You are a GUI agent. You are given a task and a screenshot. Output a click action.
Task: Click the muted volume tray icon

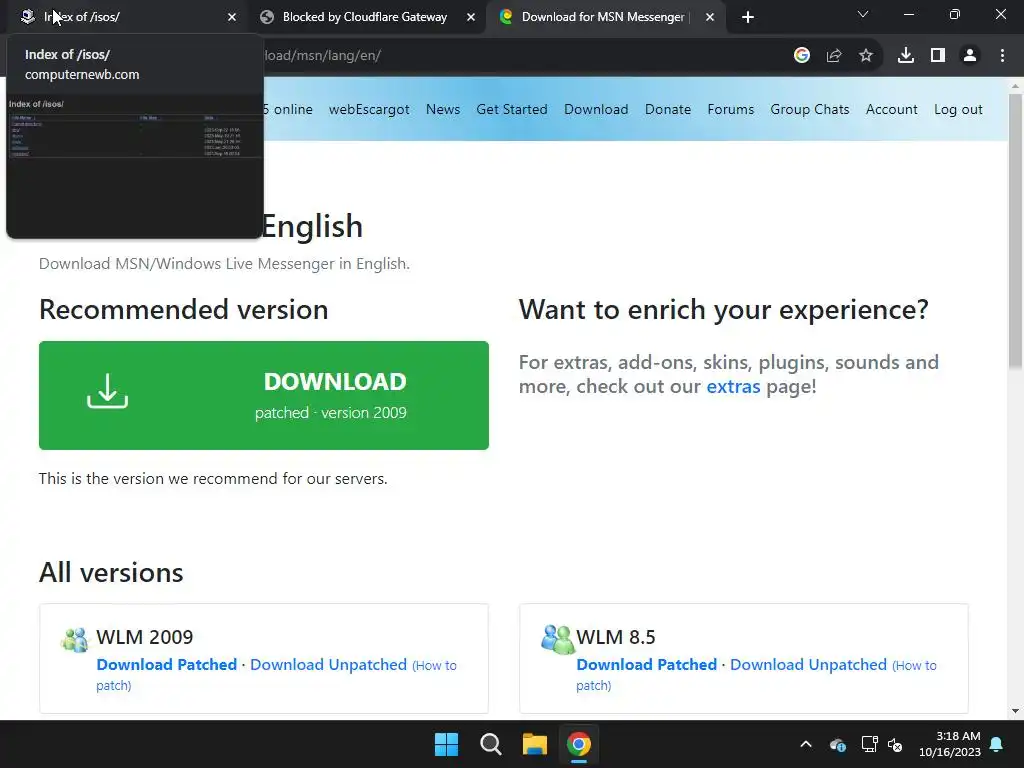[x=895, y=744]
